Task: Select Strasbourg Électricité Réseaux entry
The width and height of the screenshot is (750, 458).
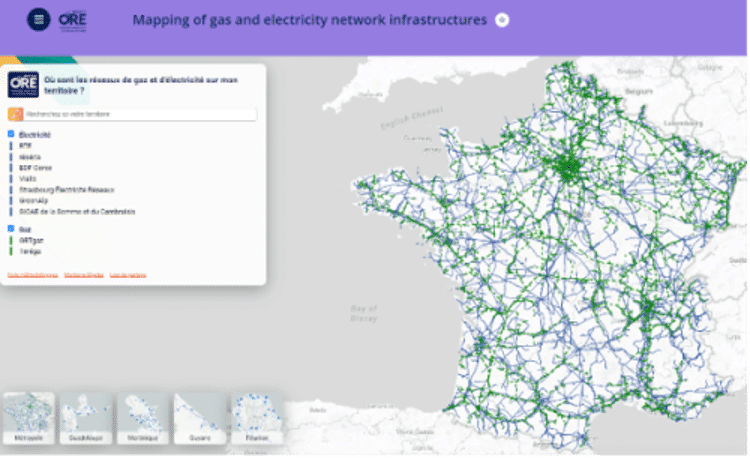Action: point(67,190)
